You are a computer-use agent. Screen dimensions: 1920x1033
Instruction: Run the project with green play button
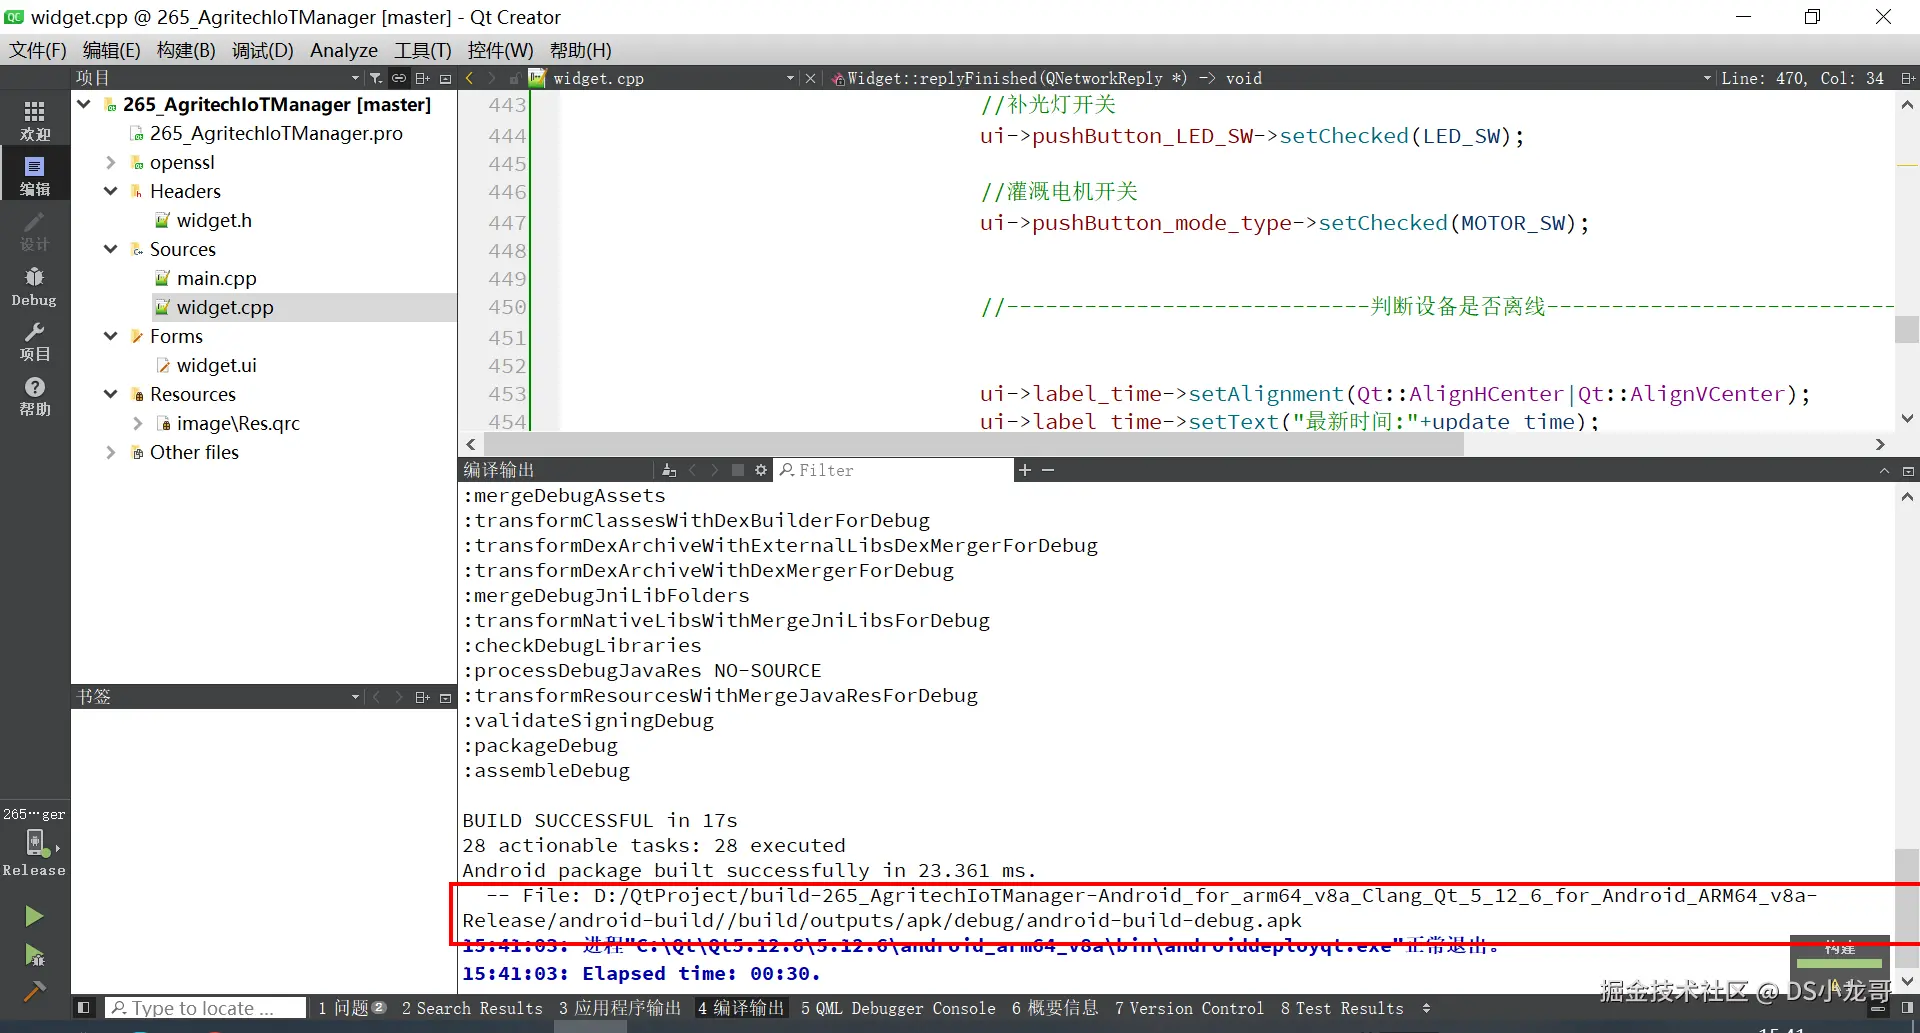[34, 916]
